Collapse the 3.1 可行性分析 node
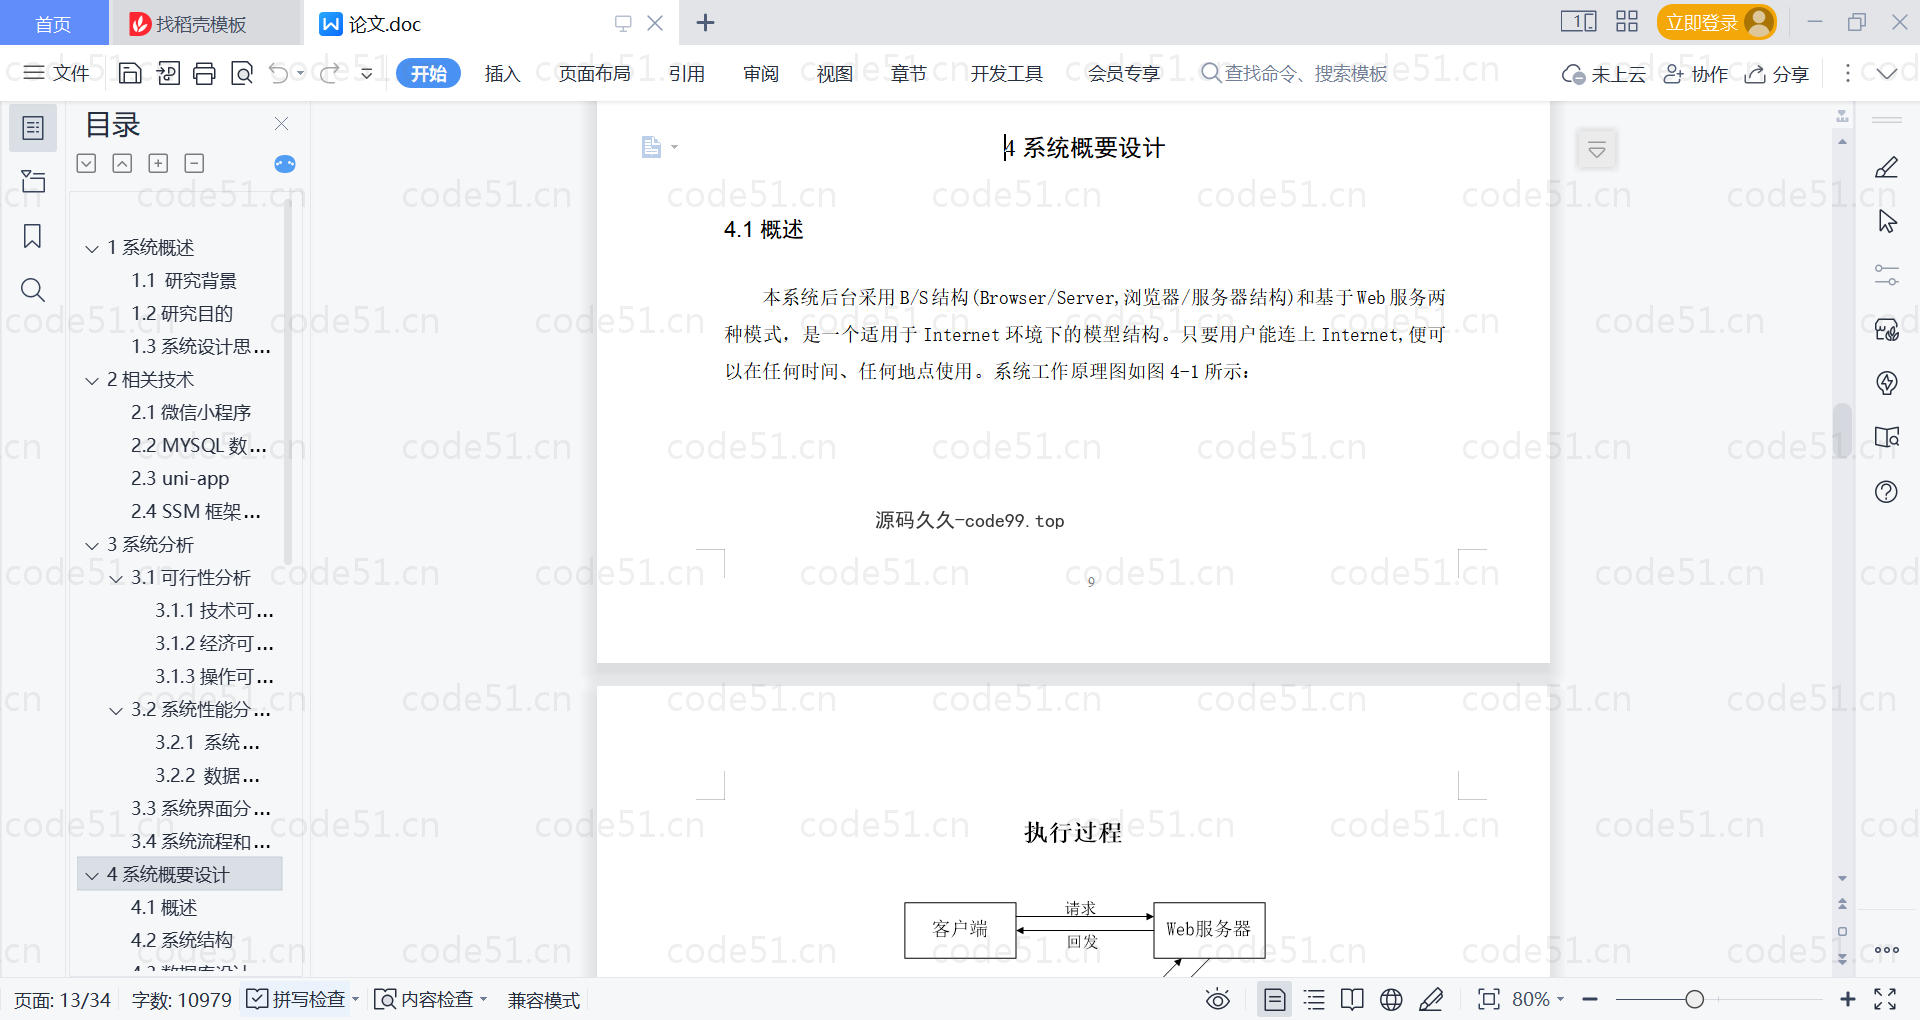This screenshot has height=1020, width=1920. tap(116, 579)
